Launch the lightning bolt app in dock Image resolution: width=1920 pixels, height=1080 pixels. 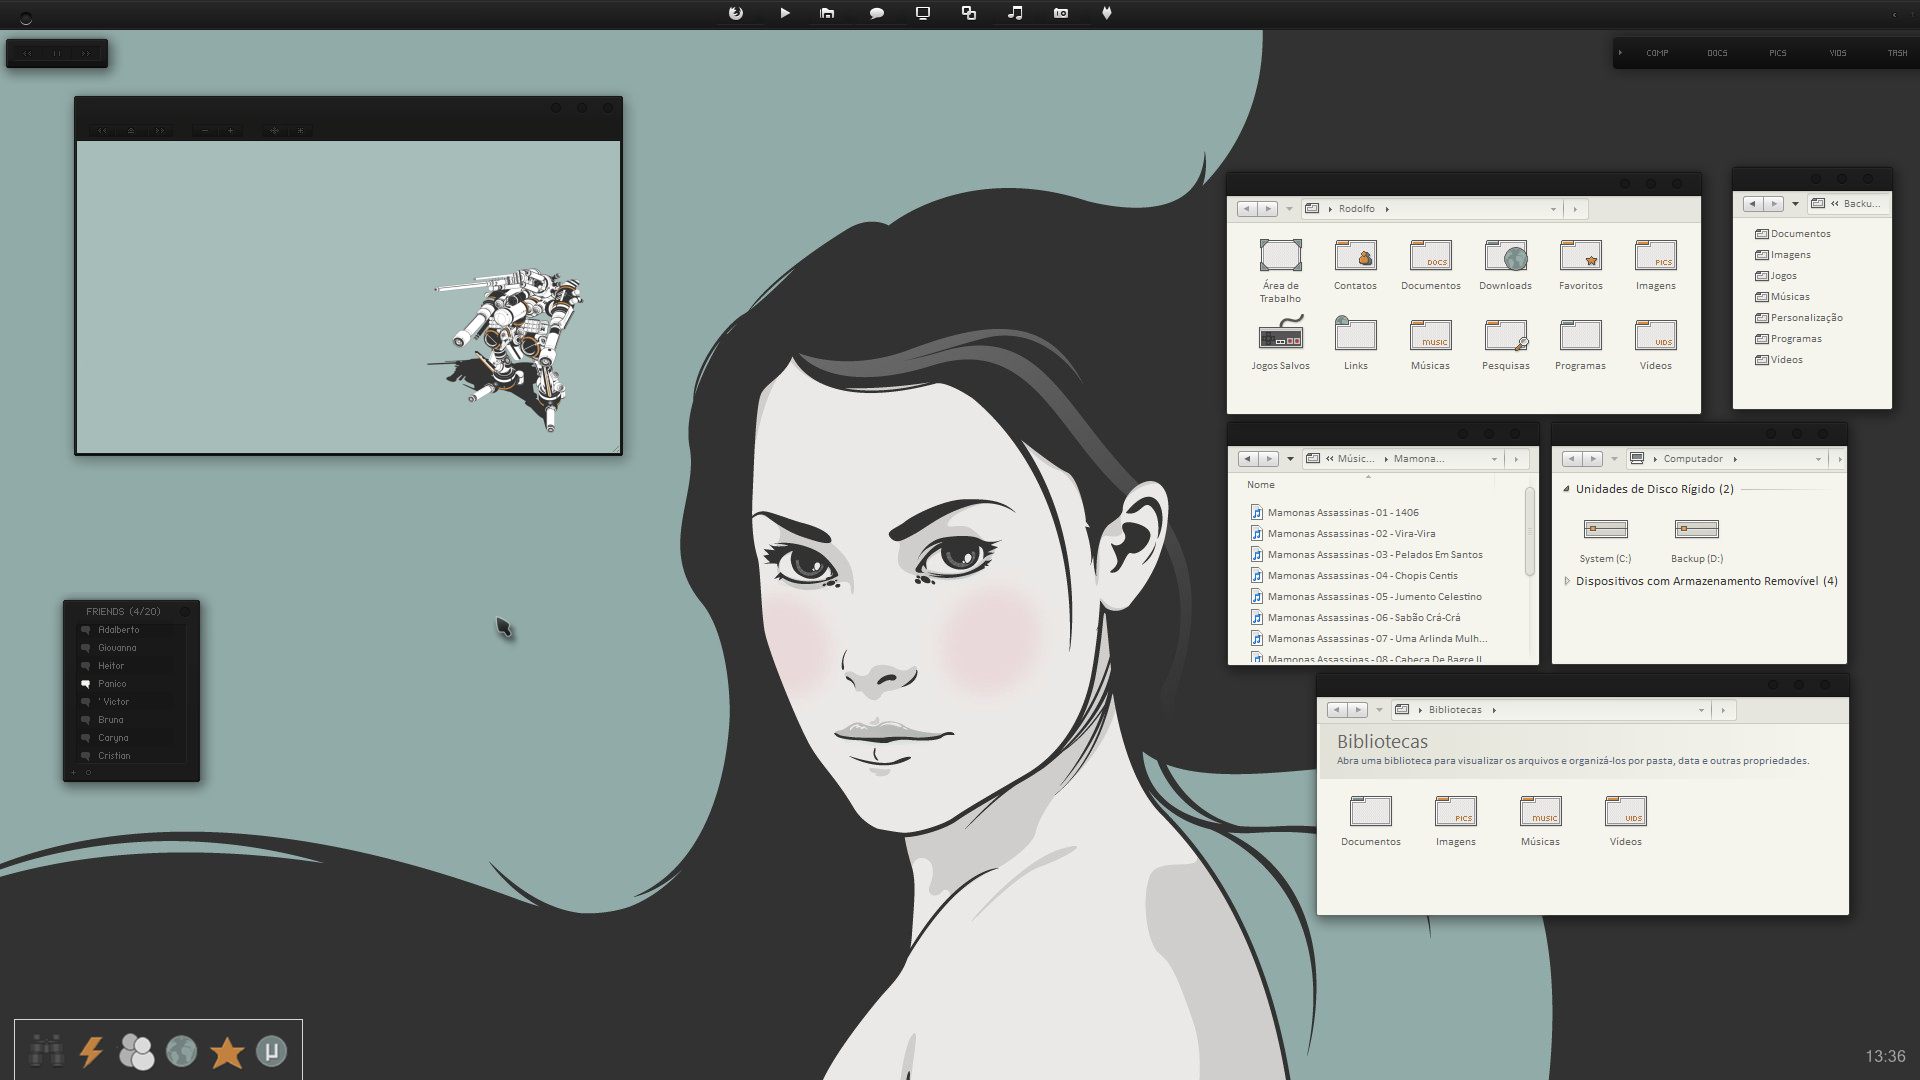[x=91, y=1051]
